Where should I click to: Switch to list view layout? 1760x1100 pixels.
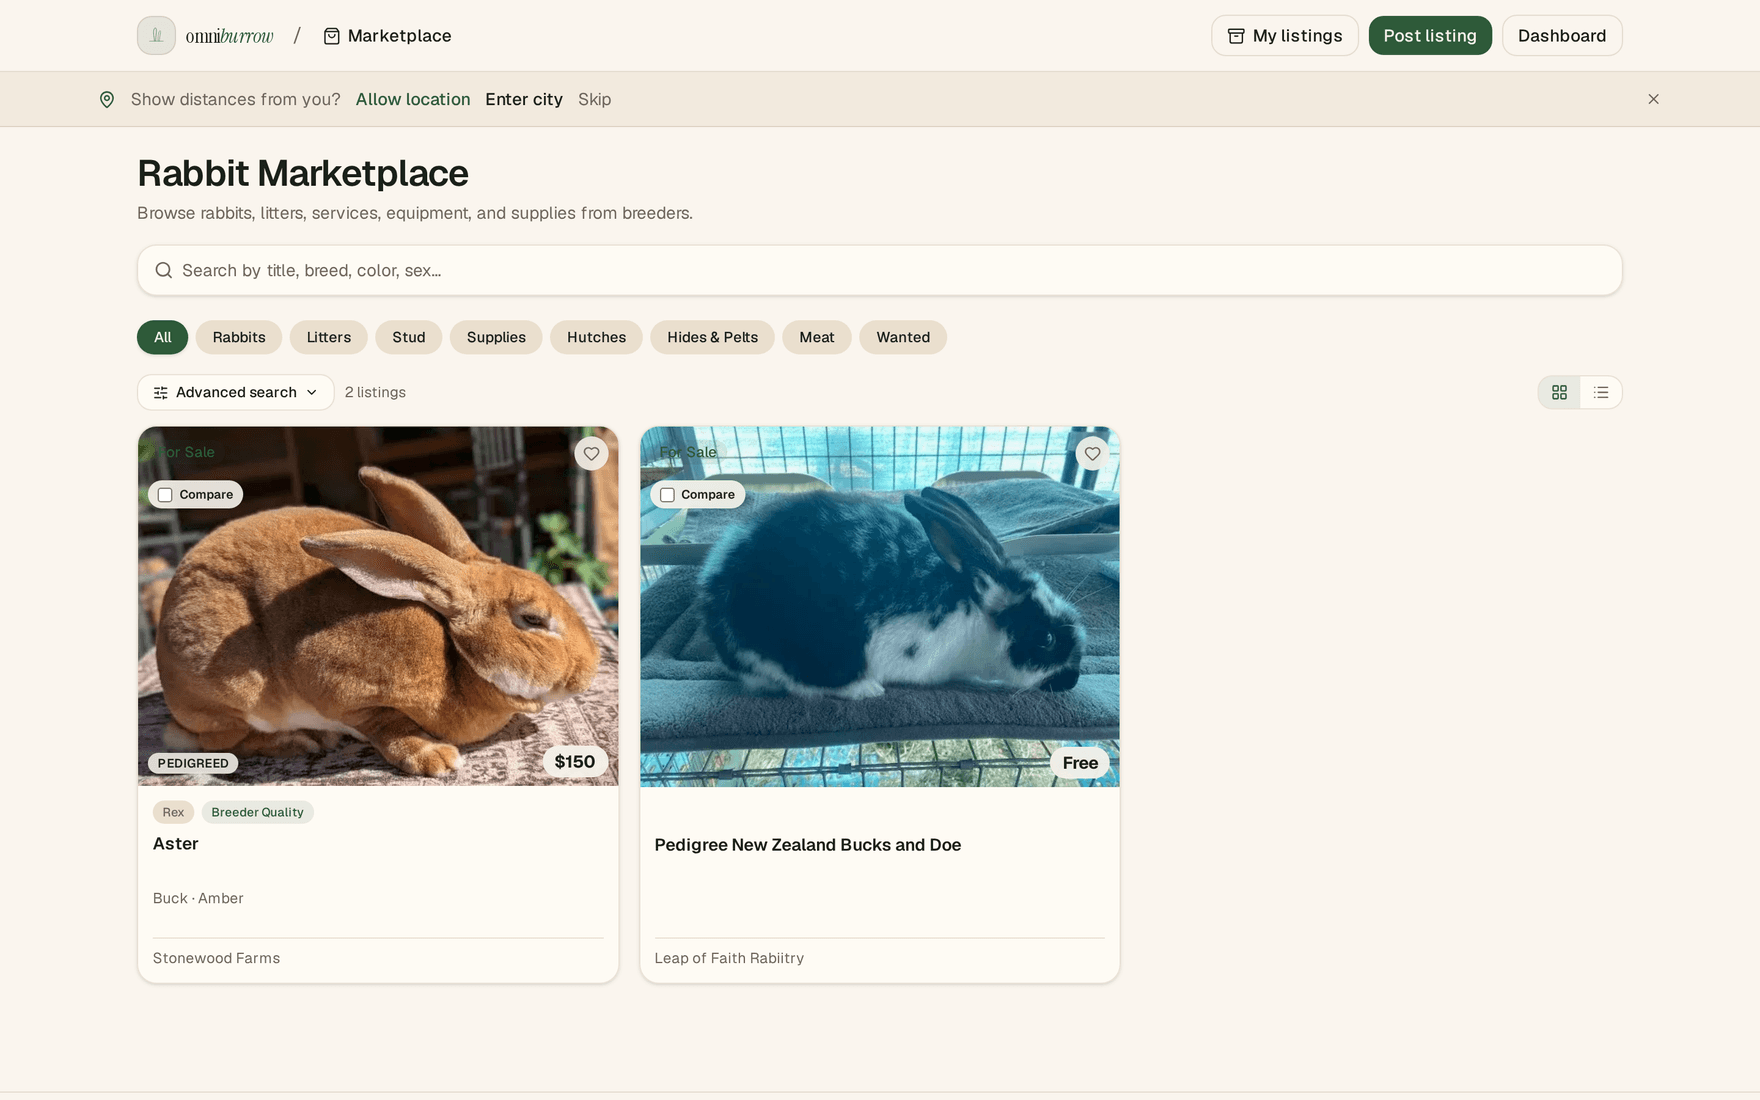click(x=1601, y=392)
